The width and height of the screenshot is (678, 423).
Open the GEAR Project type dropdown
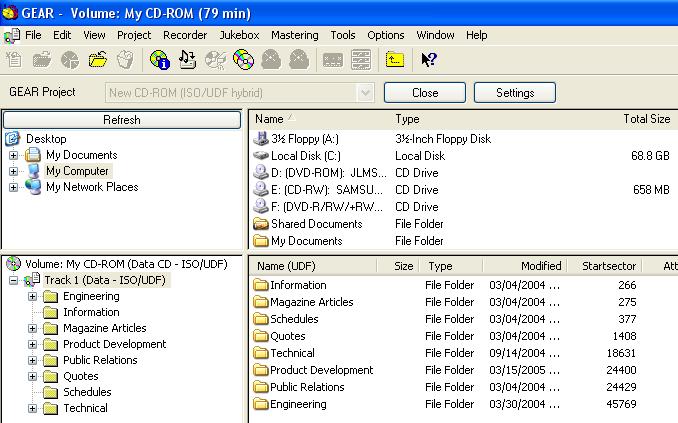point(365,93)
